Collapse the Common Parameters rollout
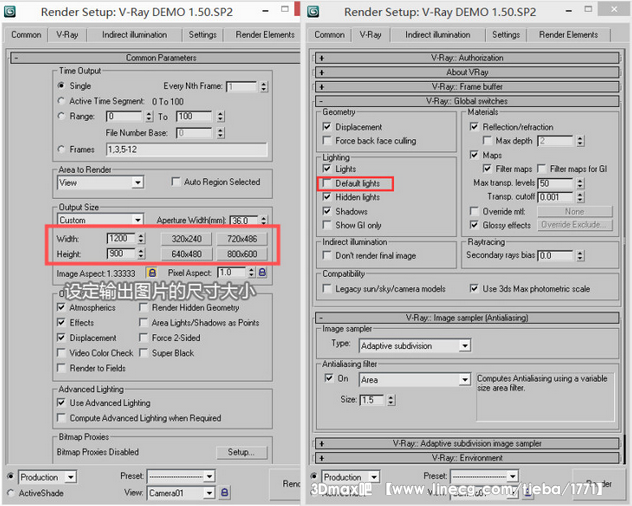 (156, 58)
